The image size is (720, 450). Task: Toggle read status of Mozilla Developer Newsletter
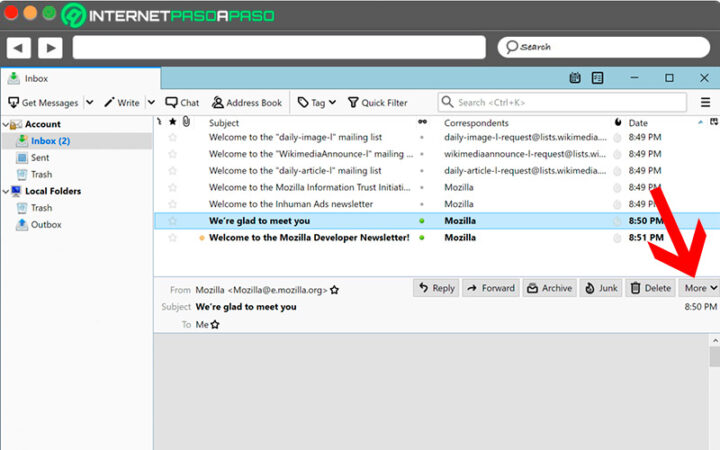422,238
